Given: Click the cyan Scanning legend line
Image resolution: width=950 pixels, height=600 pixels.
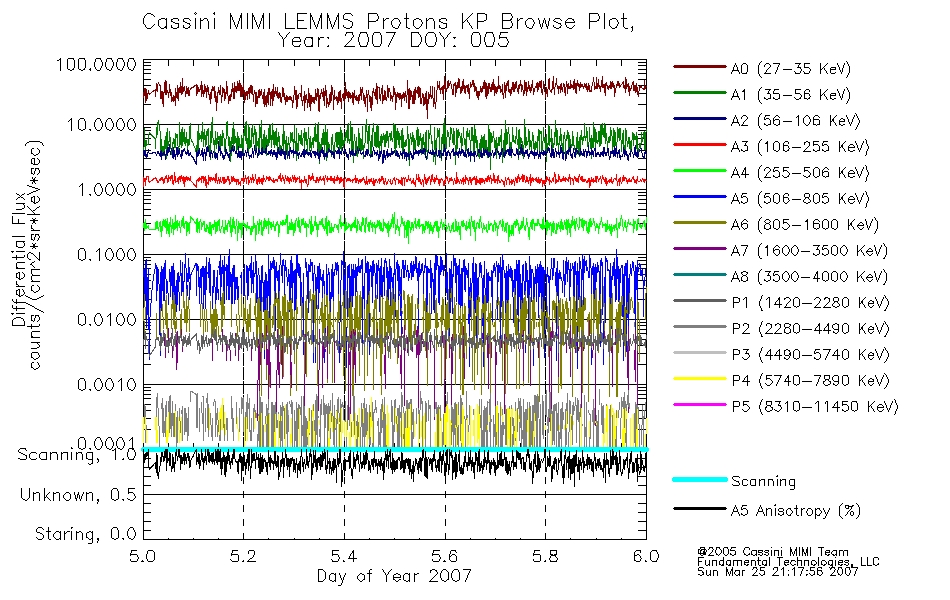Looking at the screenshot, I should point(699,479).
